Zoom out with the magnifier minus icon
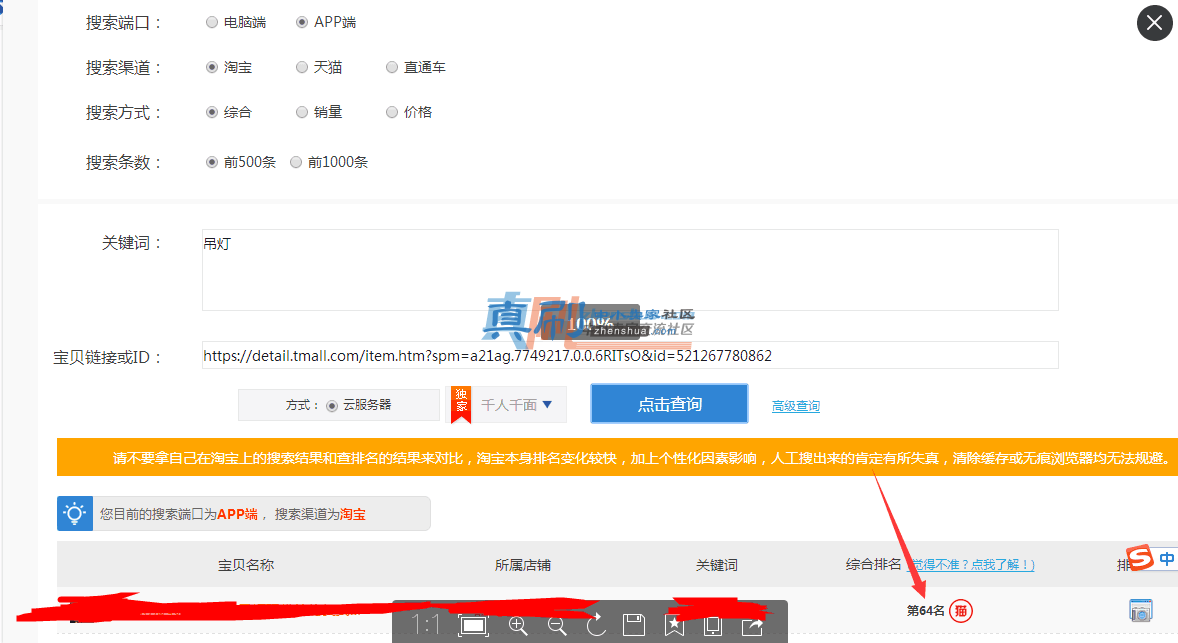 point(557,625)
